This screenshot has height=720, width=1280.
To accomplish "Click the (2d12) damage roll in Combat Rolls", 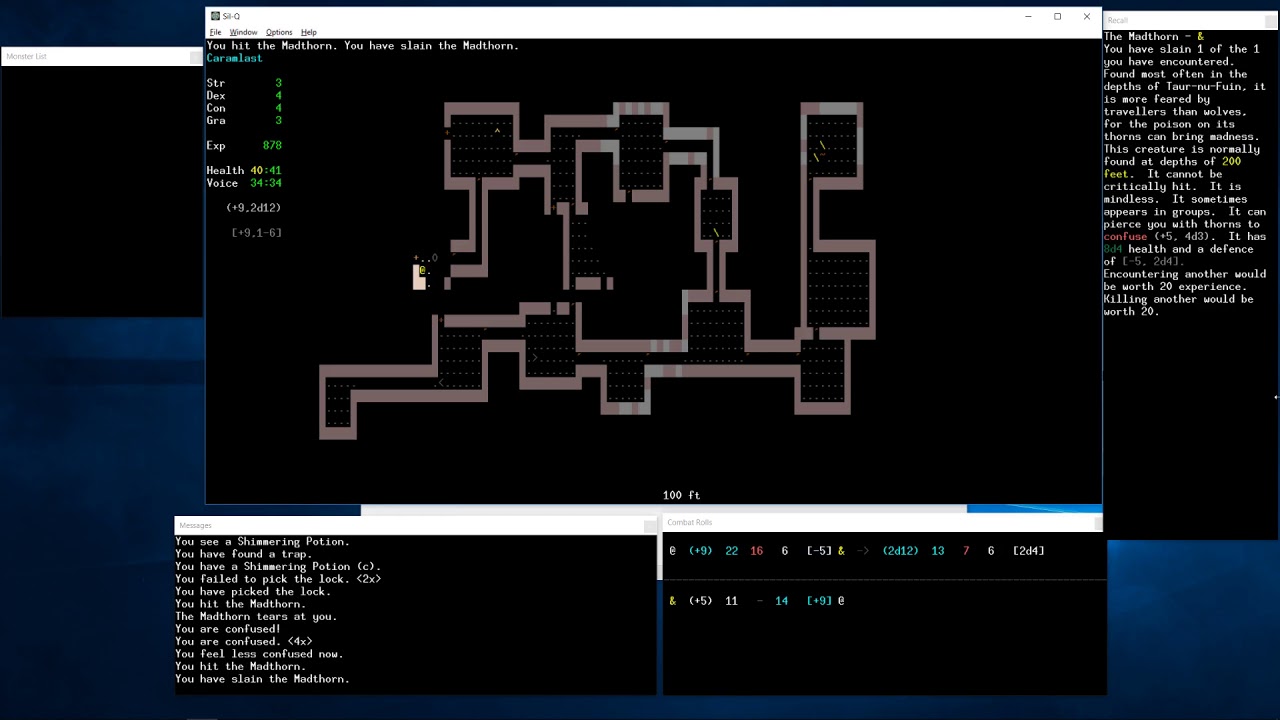I will (x=900, y=551).
